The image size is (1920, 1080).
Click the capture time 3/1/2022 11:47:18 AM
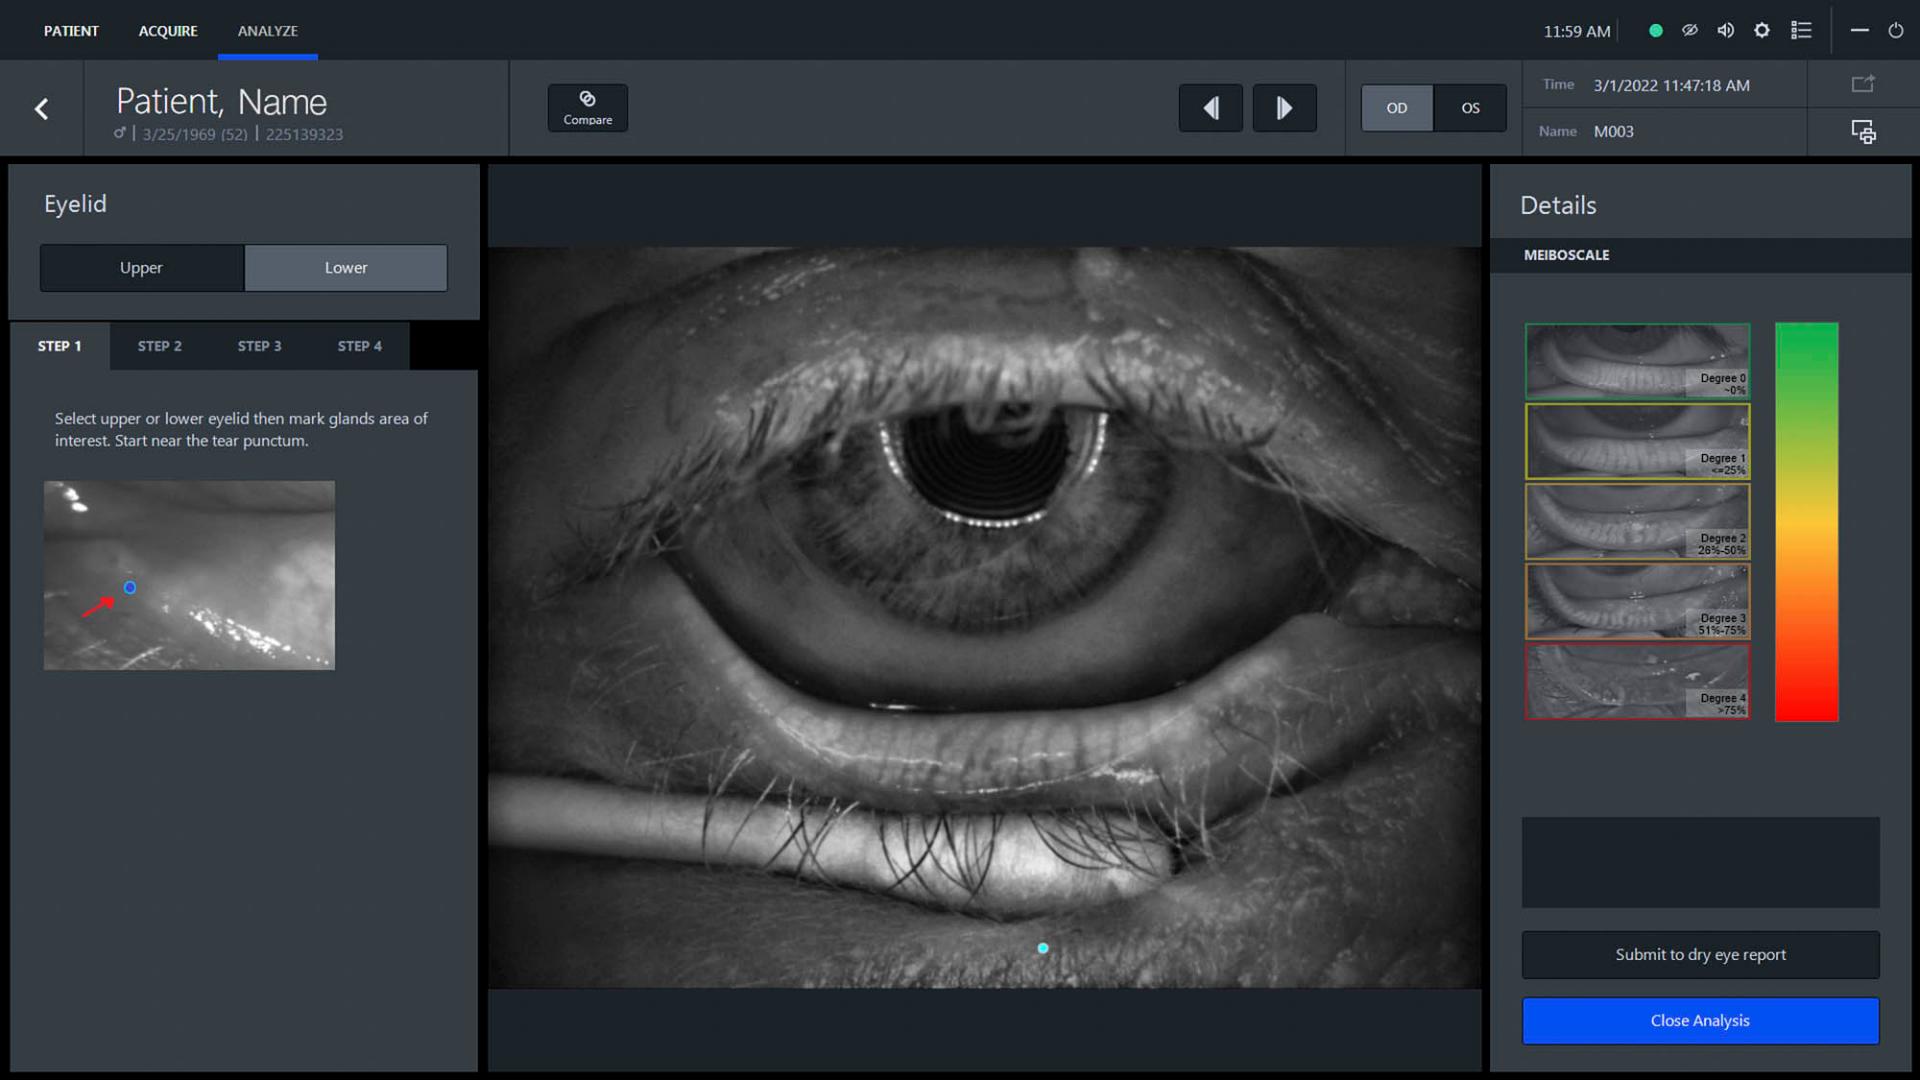pyautogui.click(x=1671, y=85)
